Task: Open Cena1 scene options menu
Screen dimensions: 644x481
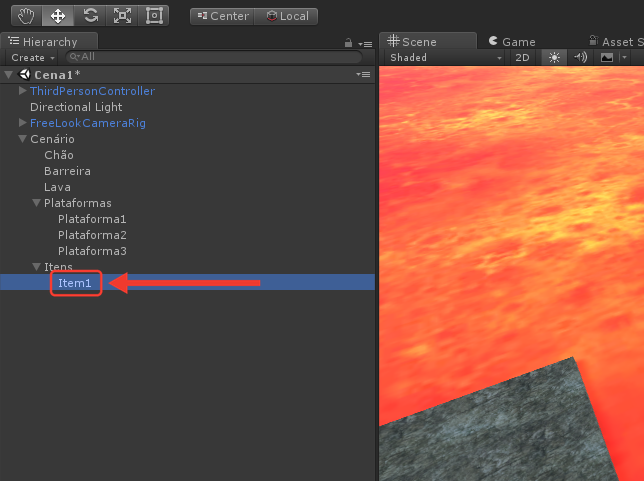Action: pos(363,74)
